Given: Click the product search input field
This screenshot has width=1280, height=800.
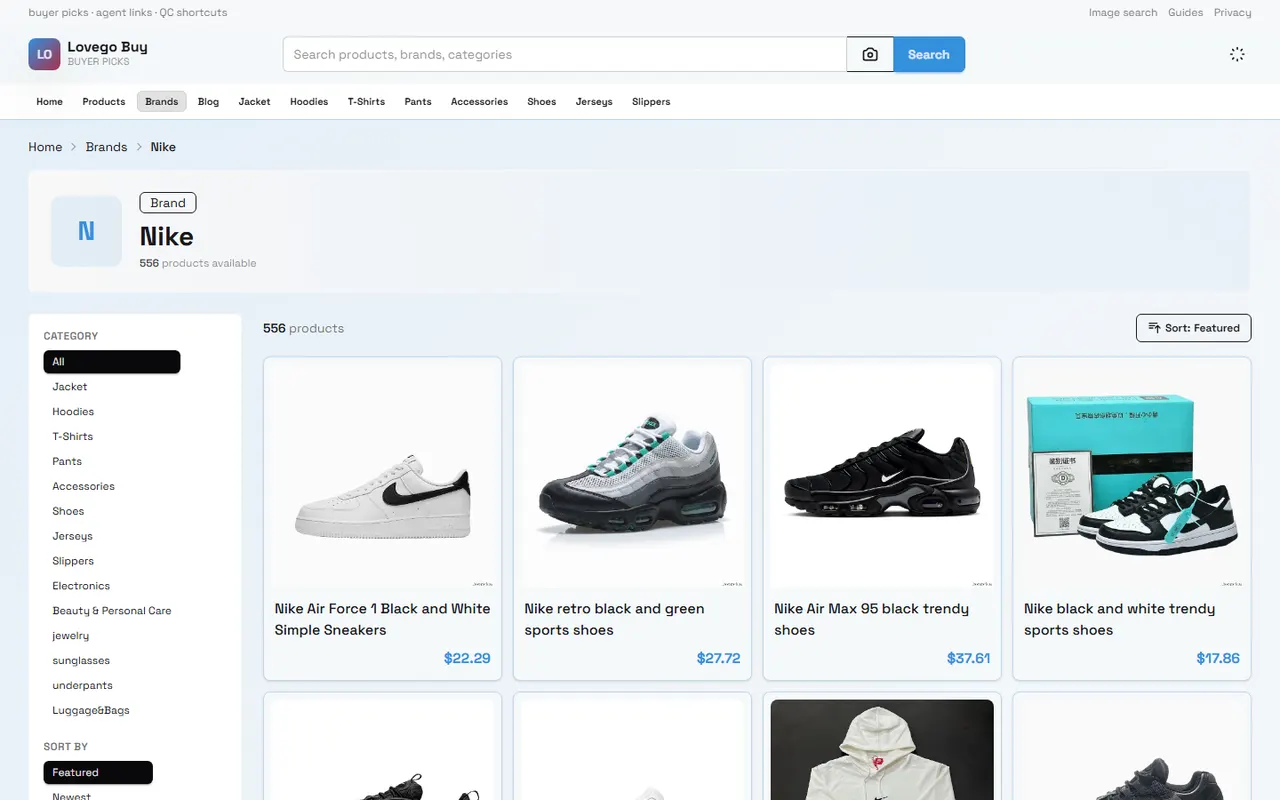Looking at the screenshot, I should [565, 55].
